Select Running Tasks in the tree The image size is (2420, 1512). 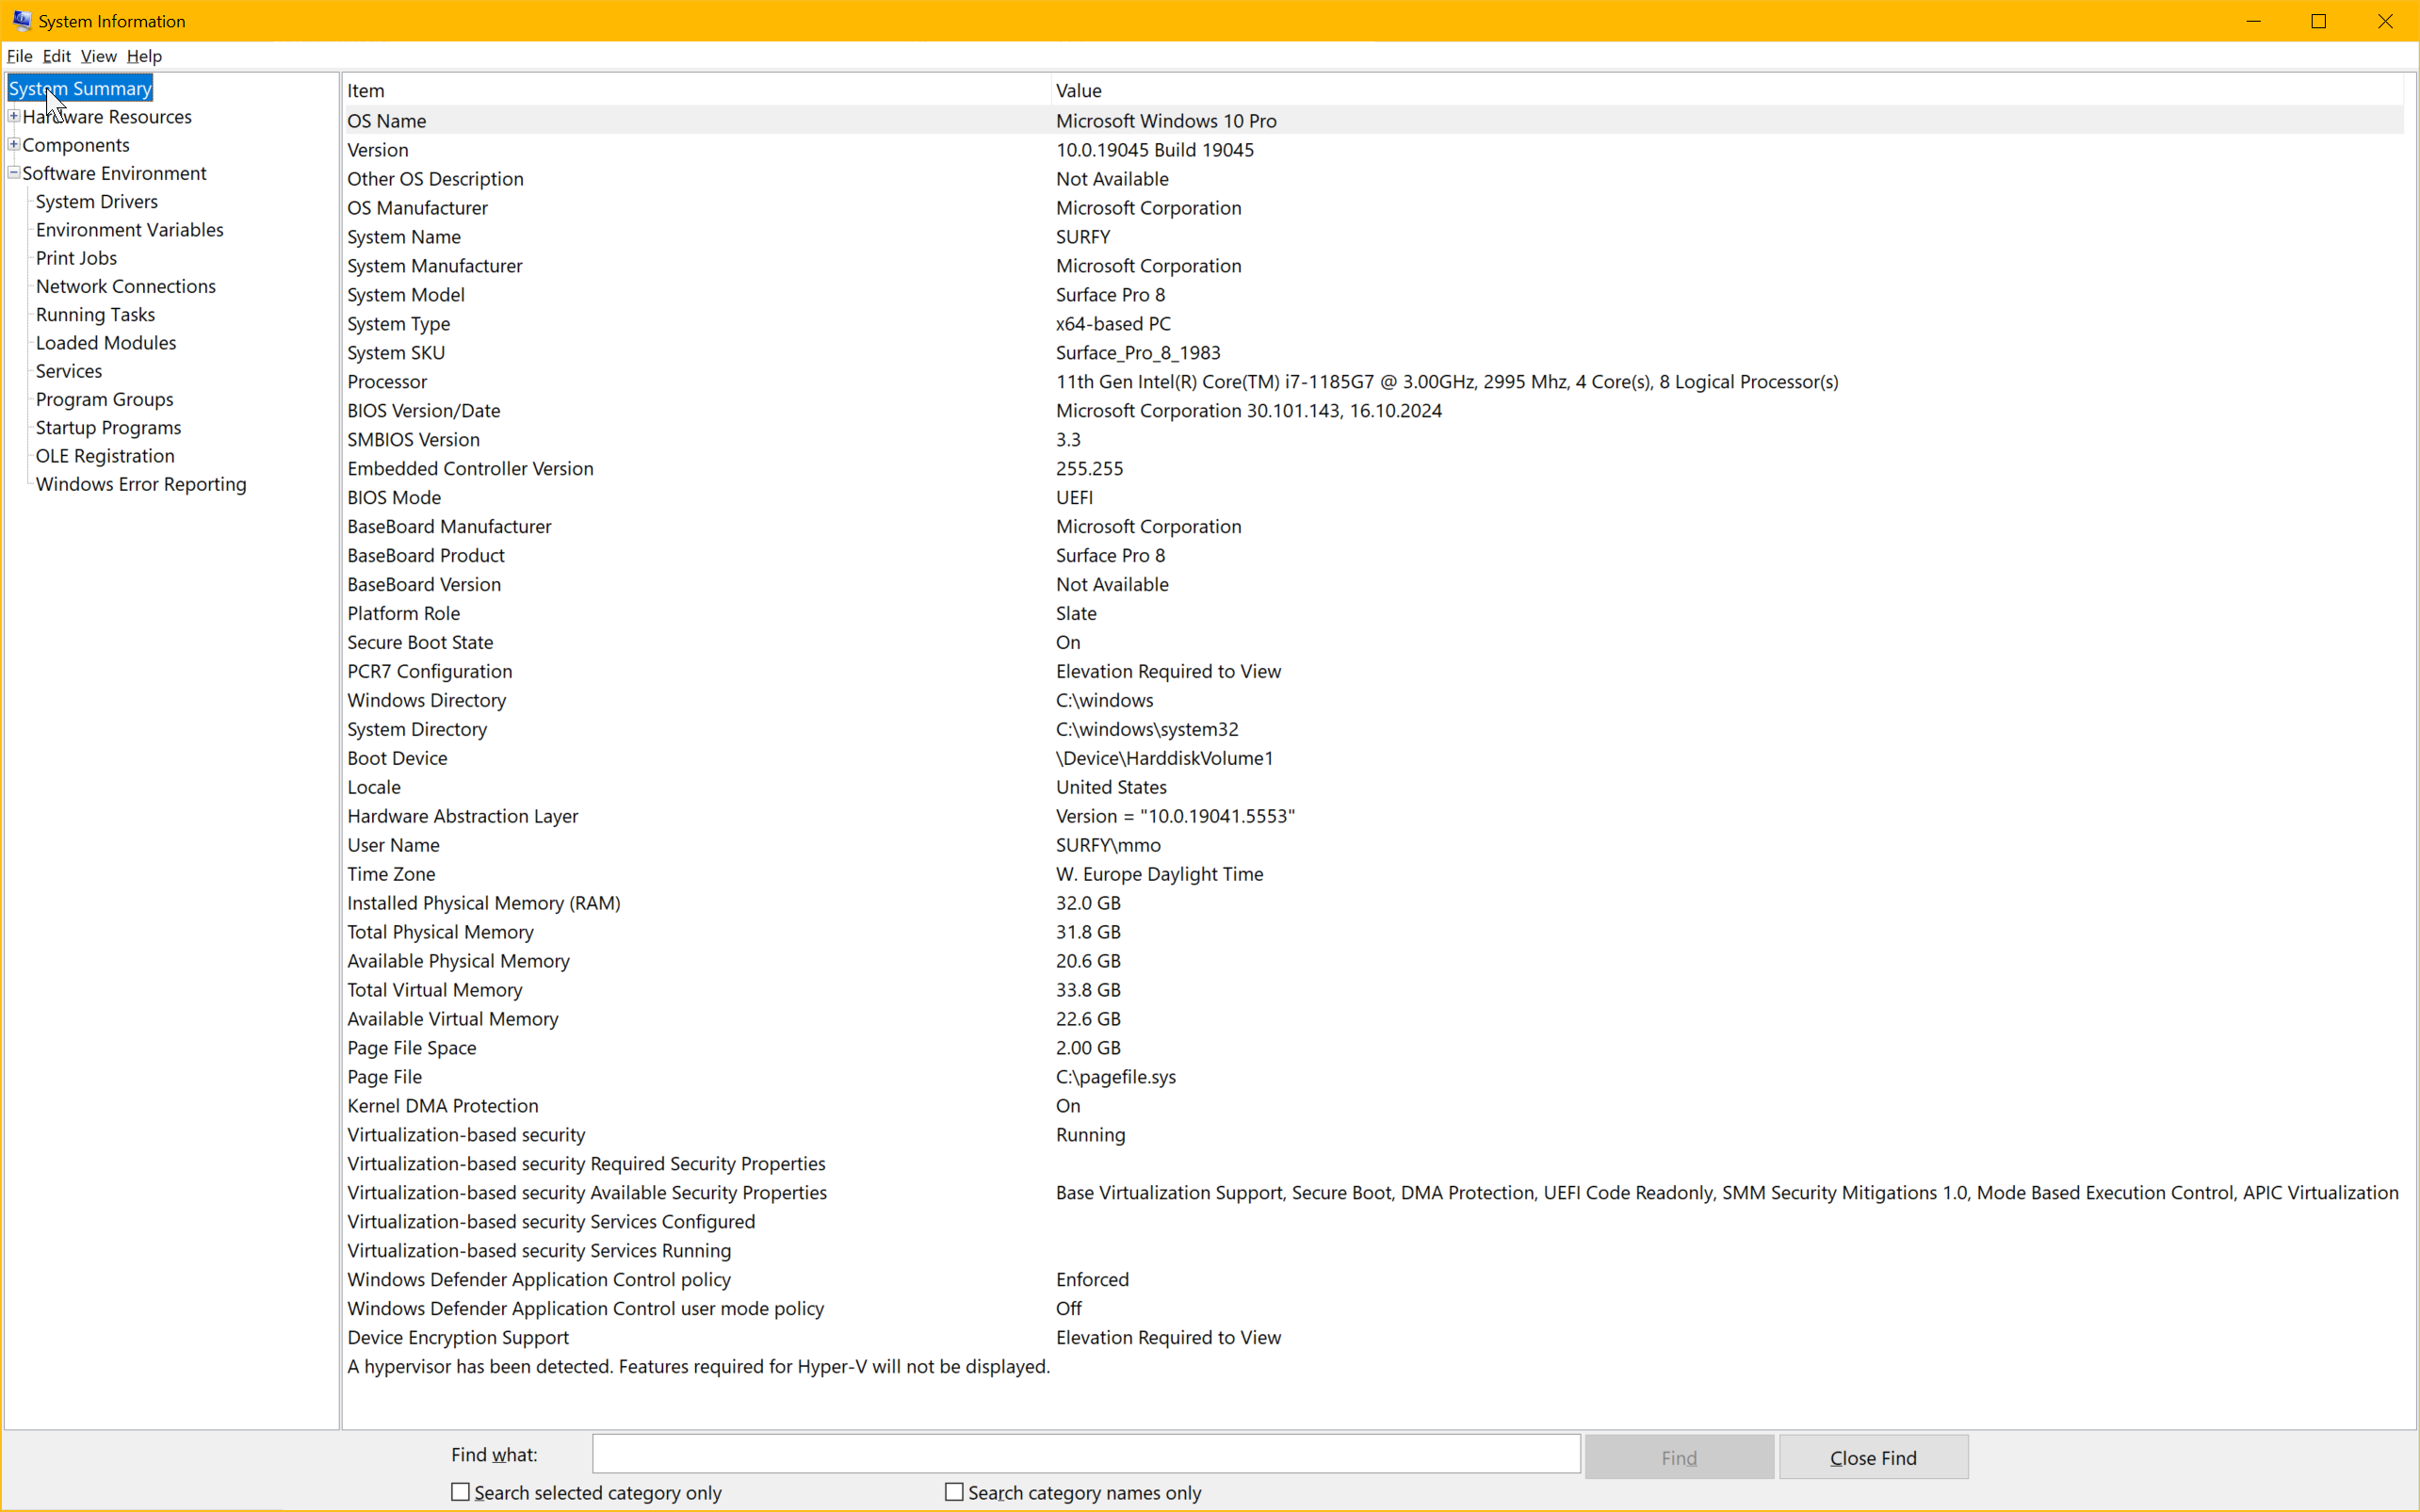(95, 314)
